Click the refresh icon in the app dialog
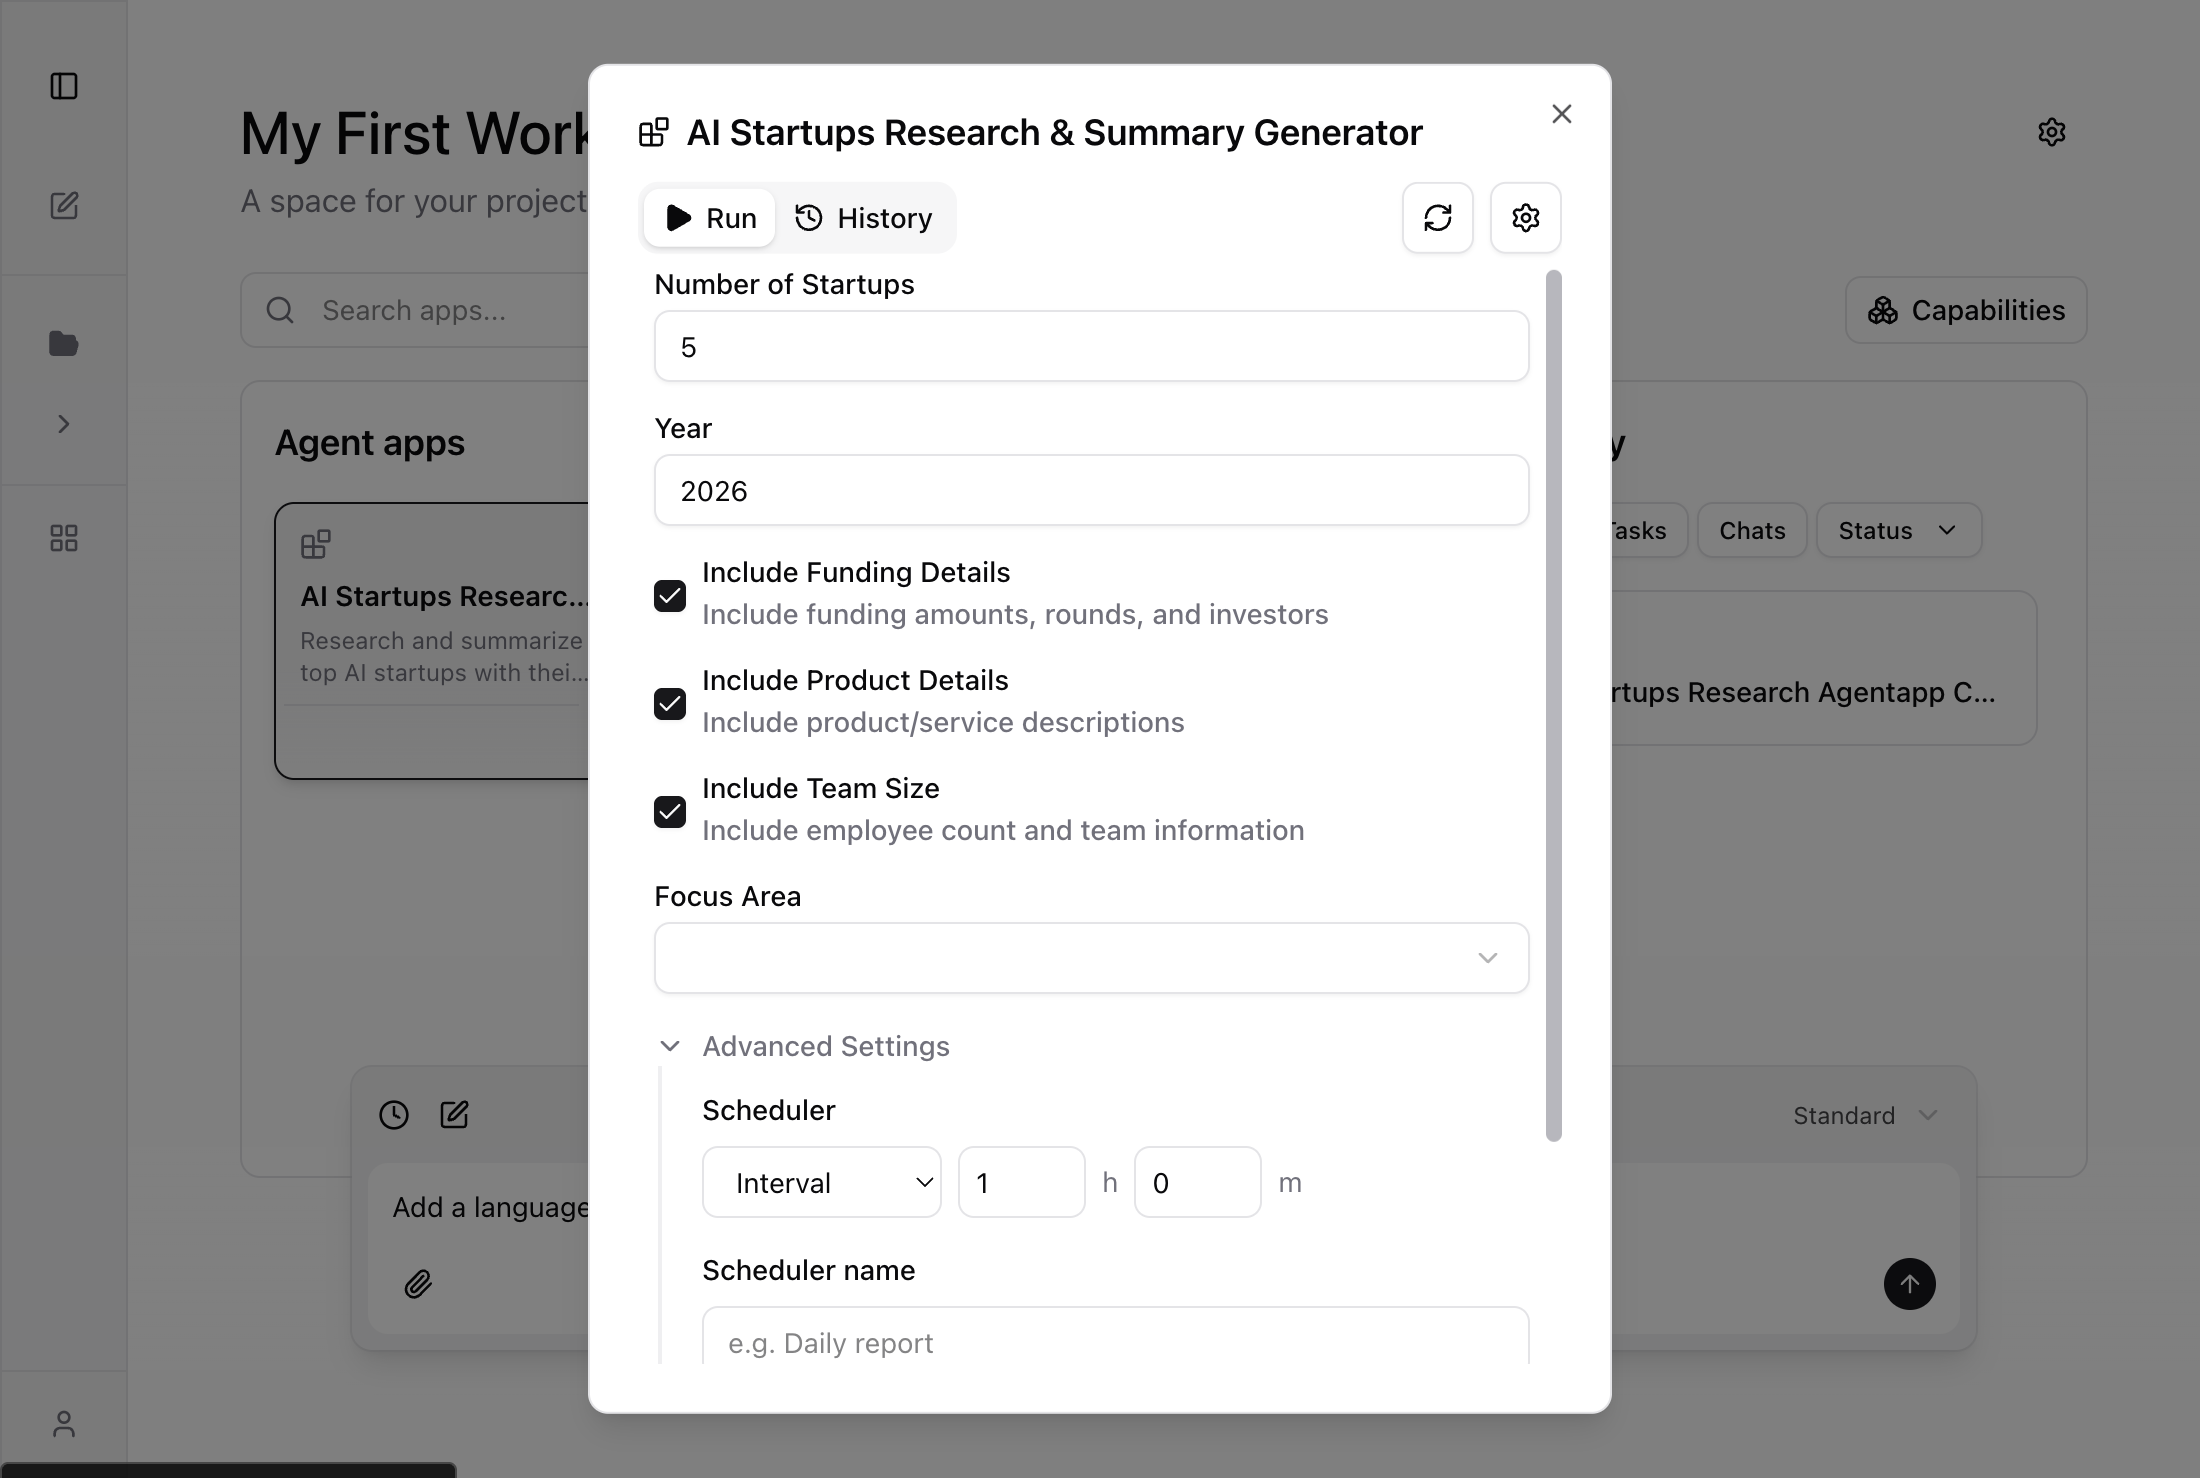 (1438, 217)
